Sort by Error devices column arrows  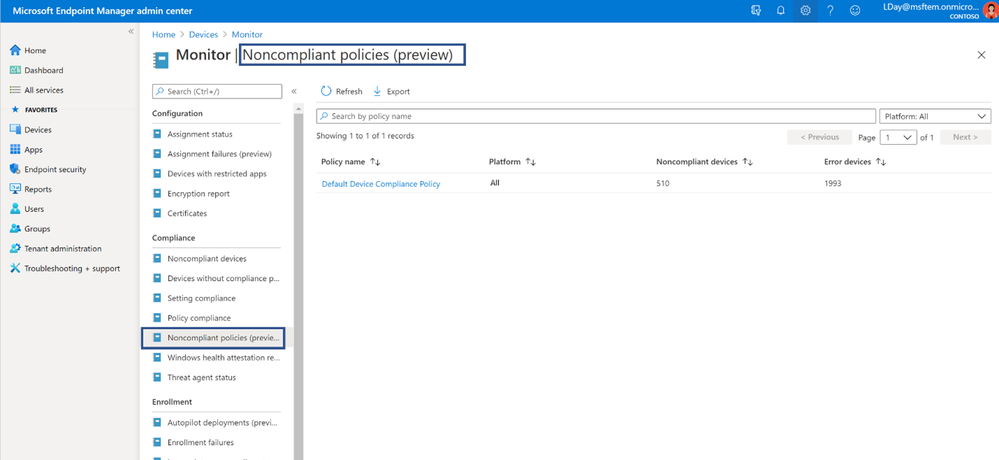pyautogui.click(x=881, y=162)
